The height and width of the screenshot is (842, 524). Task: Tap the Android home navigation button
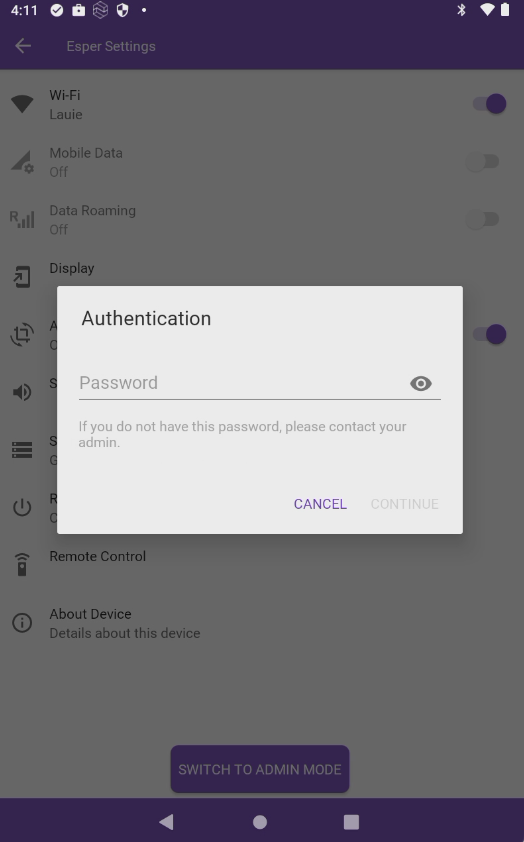[260, 822]
